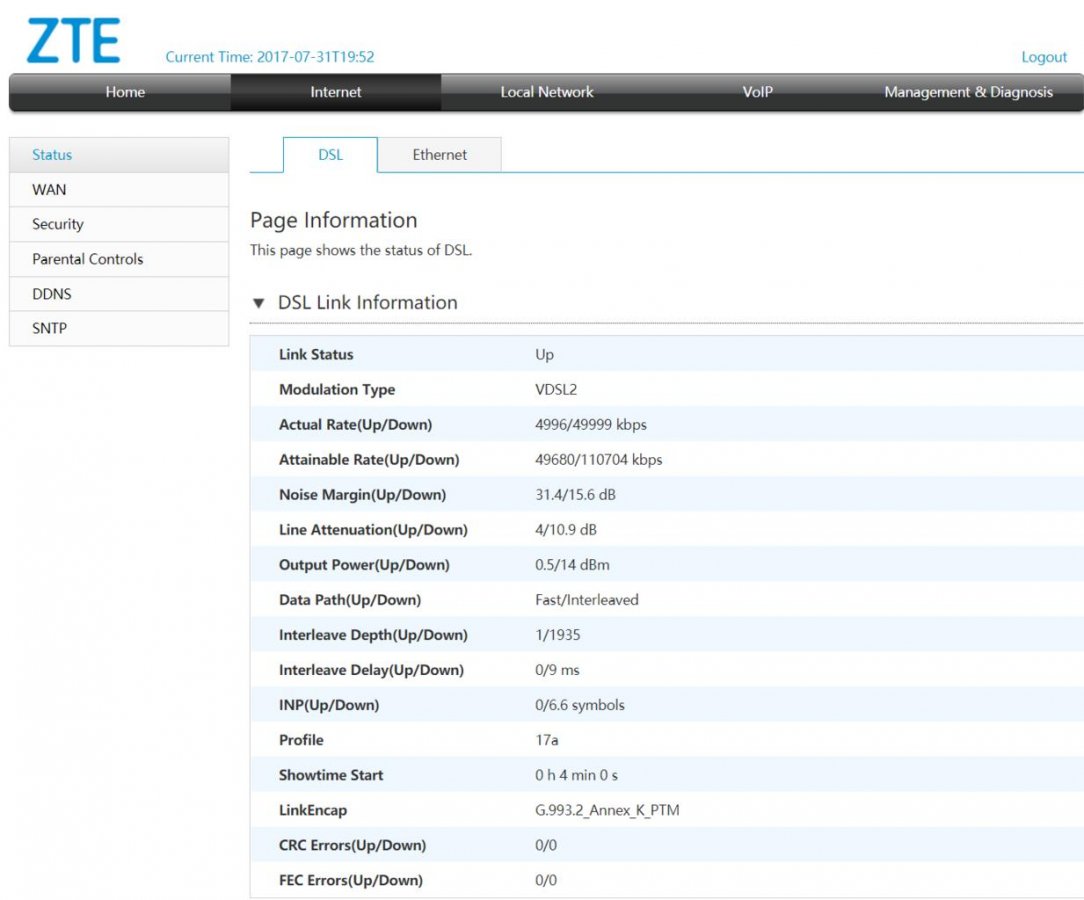This screenshot has height=900, width=1084.
Task: Collapse the DSL Link Information section
Action: [x=260, y=302]
